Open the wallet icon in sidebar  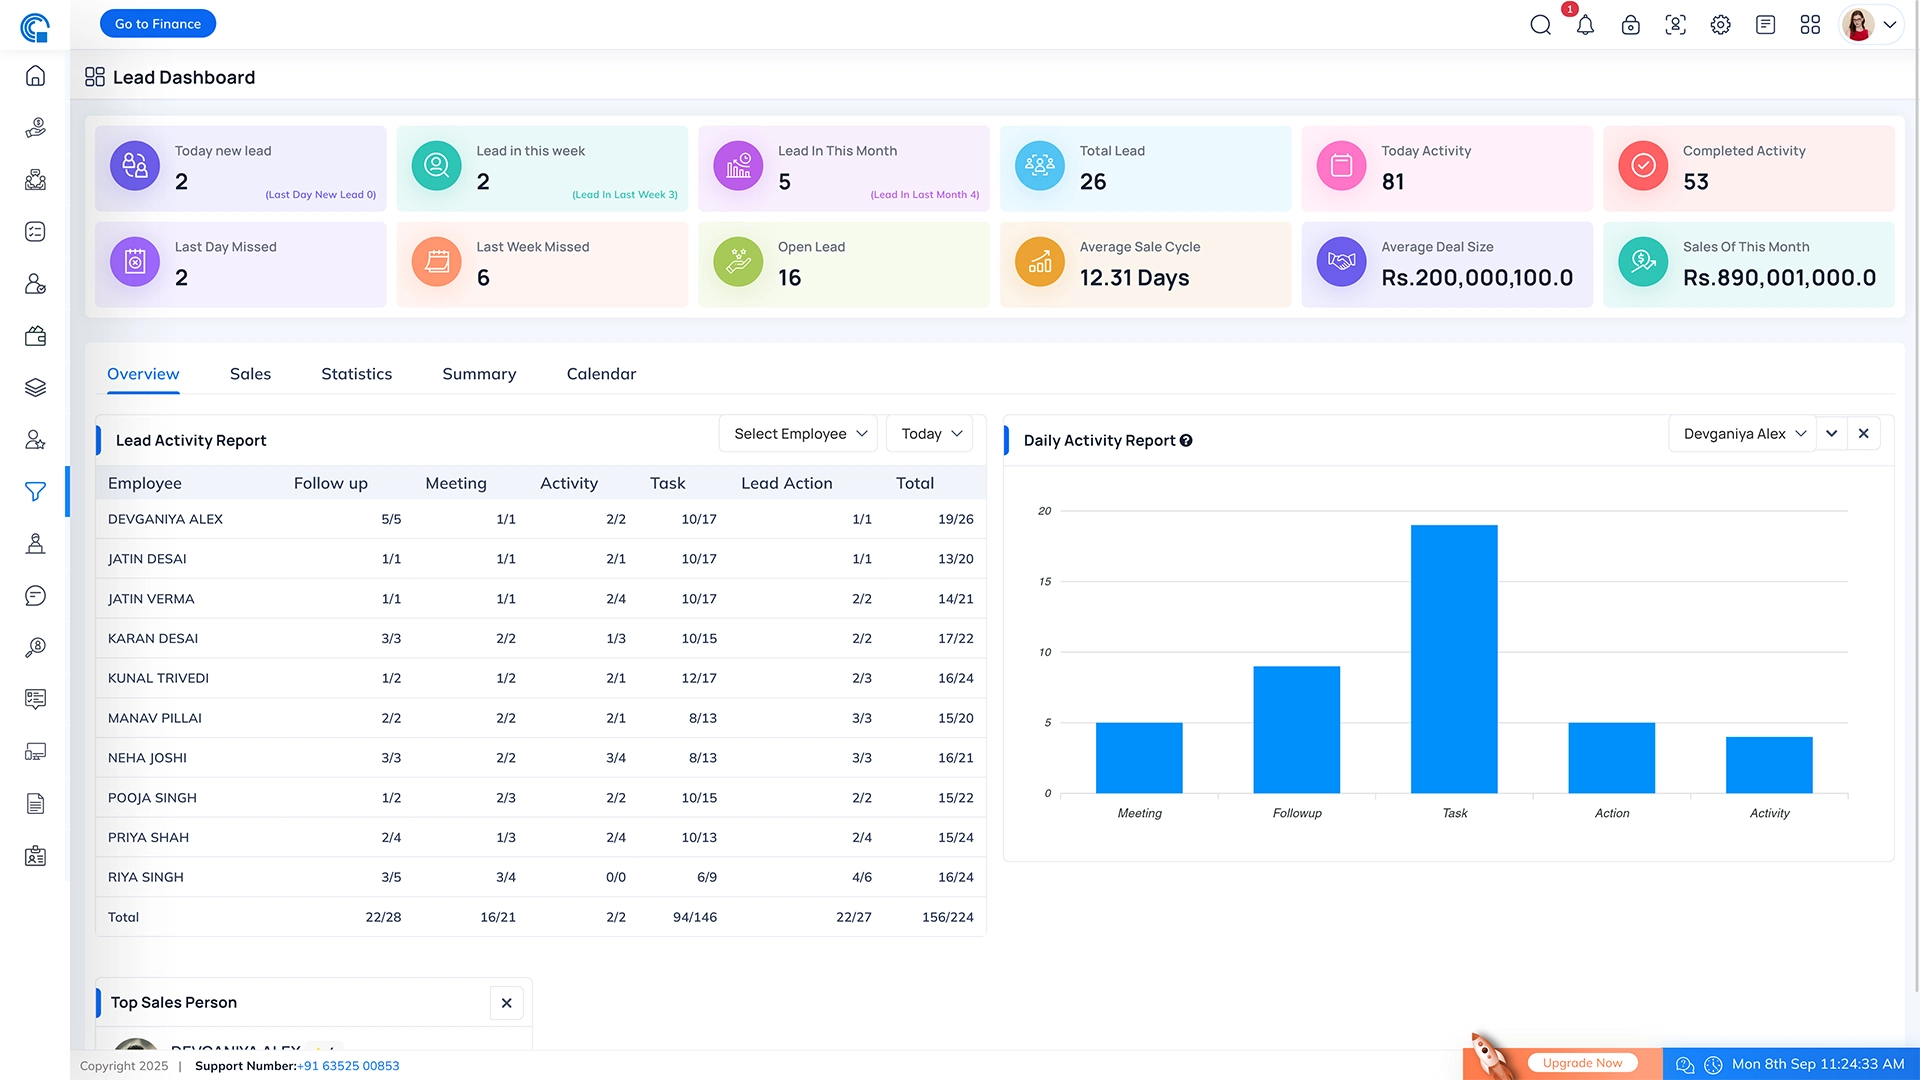click(x=35, y=336)
